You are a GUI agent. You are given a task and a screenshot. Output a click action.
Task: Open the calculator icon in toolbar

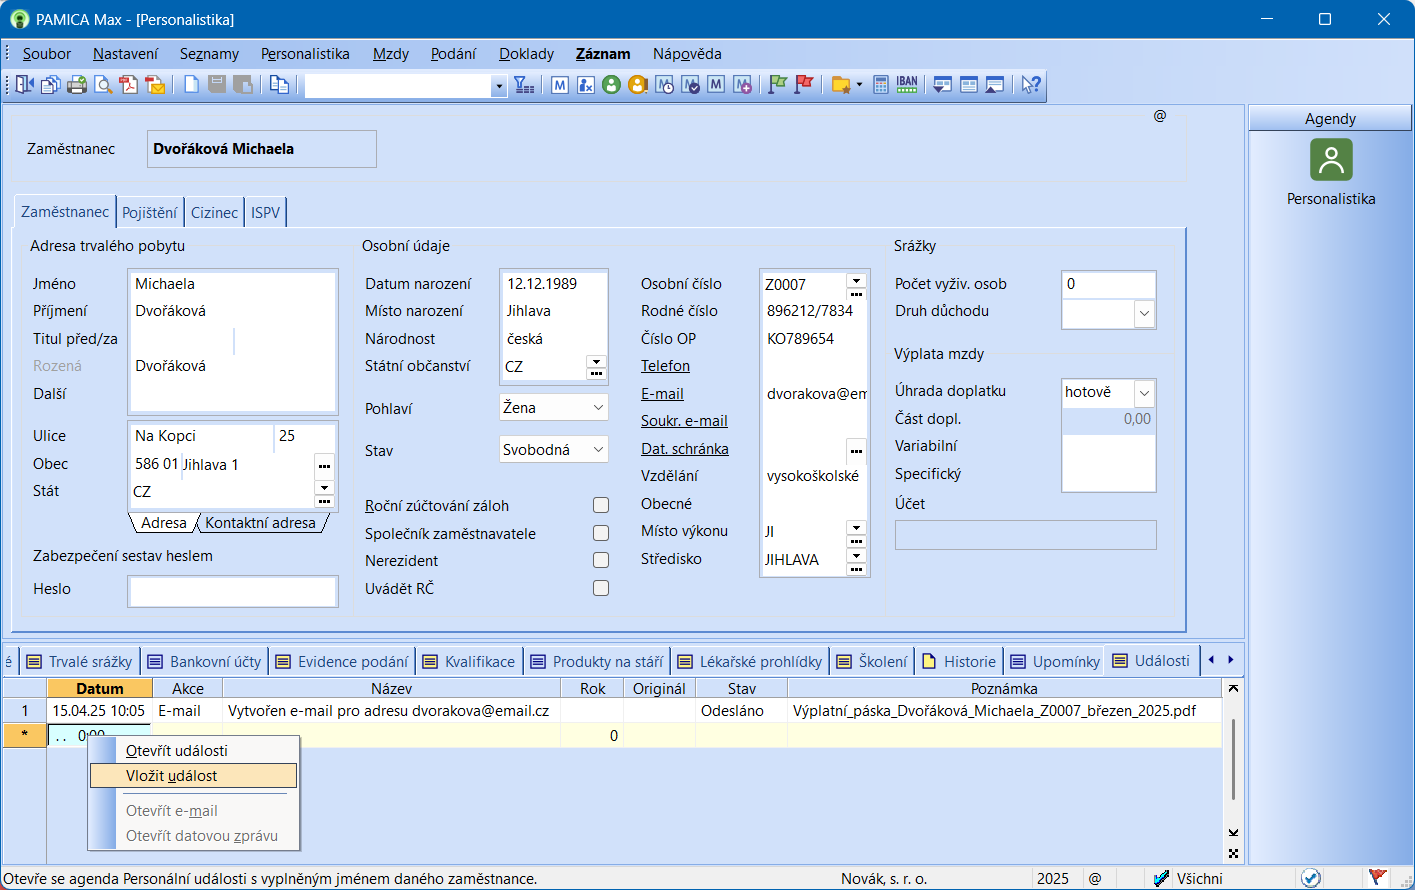[881, 85]
